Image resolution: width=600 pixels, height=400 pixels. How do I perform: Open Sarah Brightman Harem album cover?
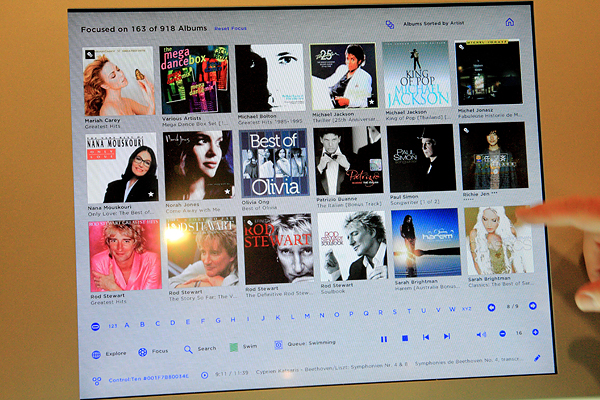click(426, 243)
